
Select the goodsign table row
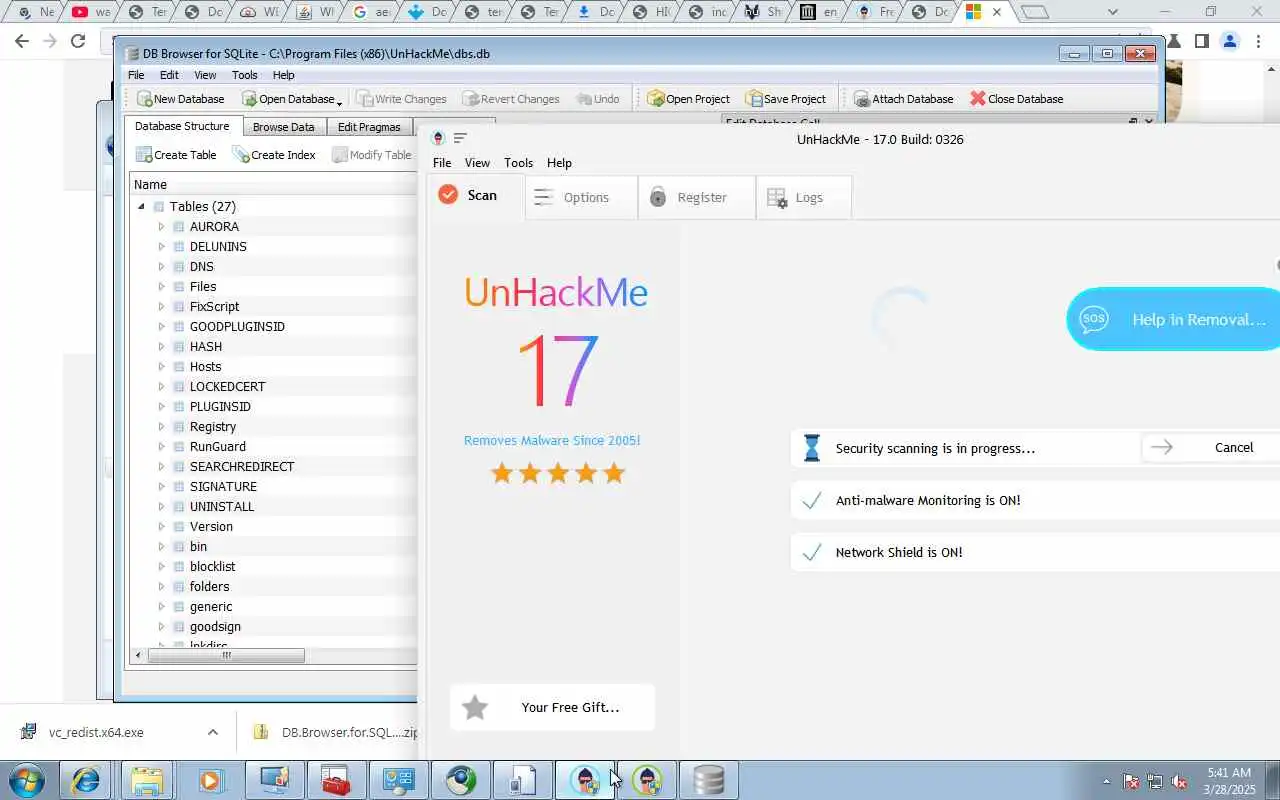[x=215, y=627]
